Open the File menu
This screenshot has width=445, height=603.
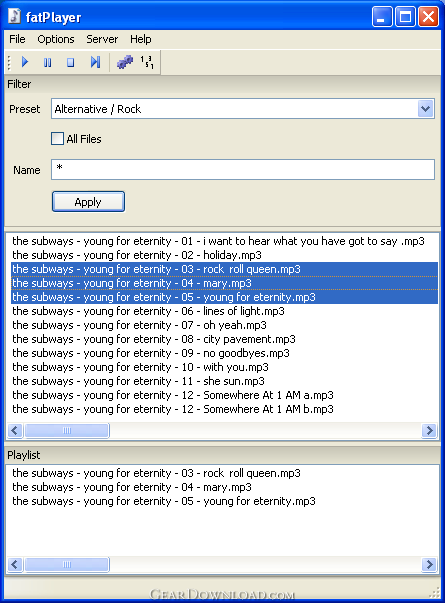point(17,39)
